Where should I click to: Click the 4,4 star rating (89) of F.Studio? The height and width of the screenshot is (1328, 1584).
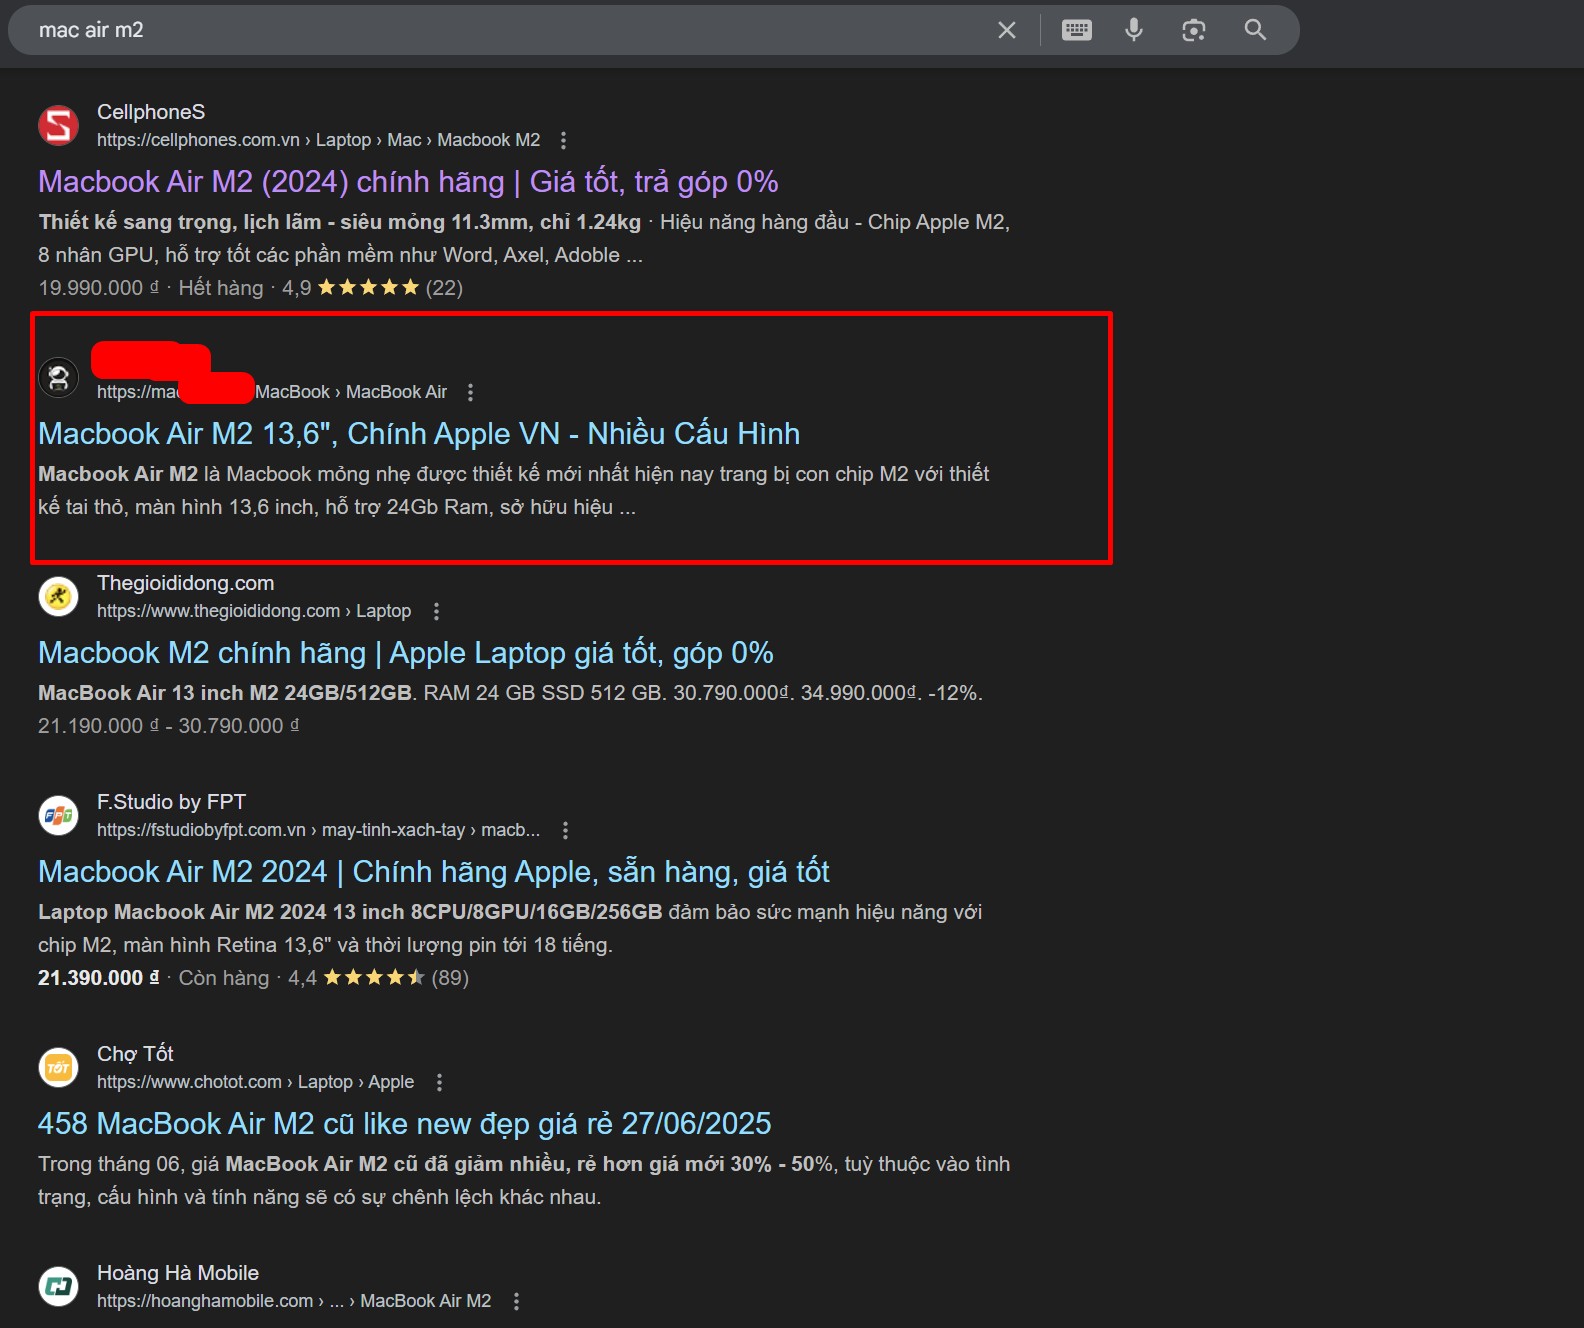378,978
